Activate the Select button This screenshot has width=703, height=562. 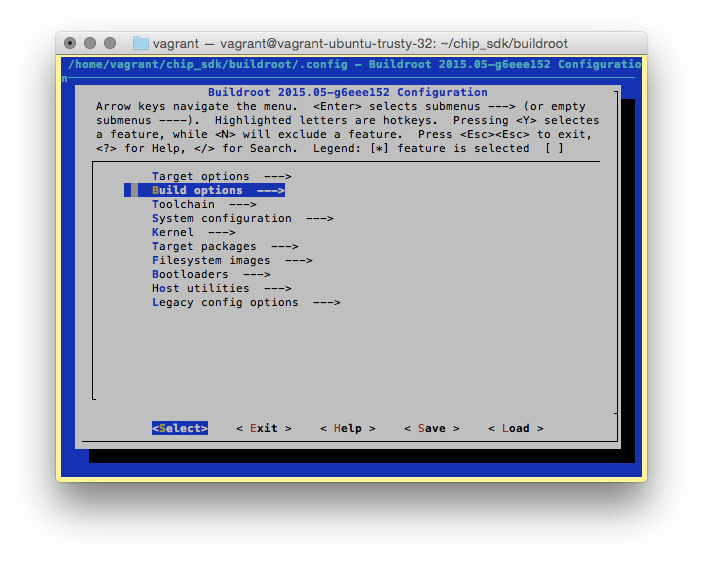pyautogui.click(x=180, y=428)
